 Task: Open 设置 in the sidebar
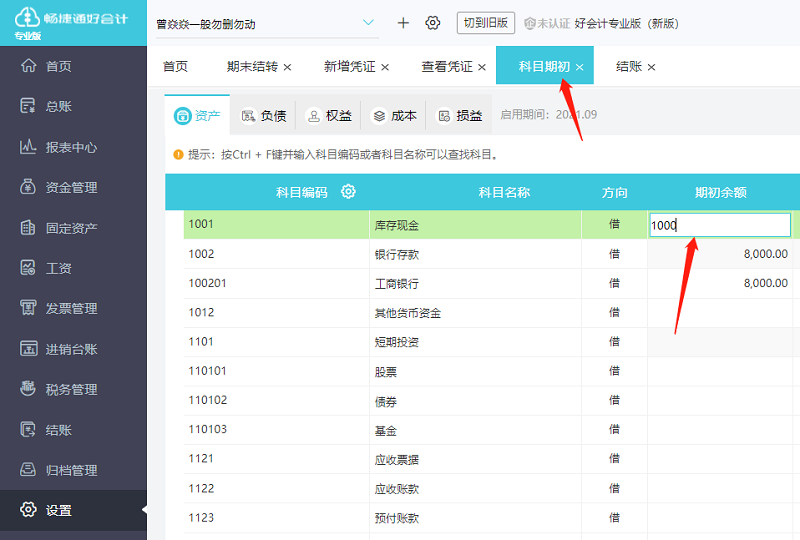(x=73, y=510)
